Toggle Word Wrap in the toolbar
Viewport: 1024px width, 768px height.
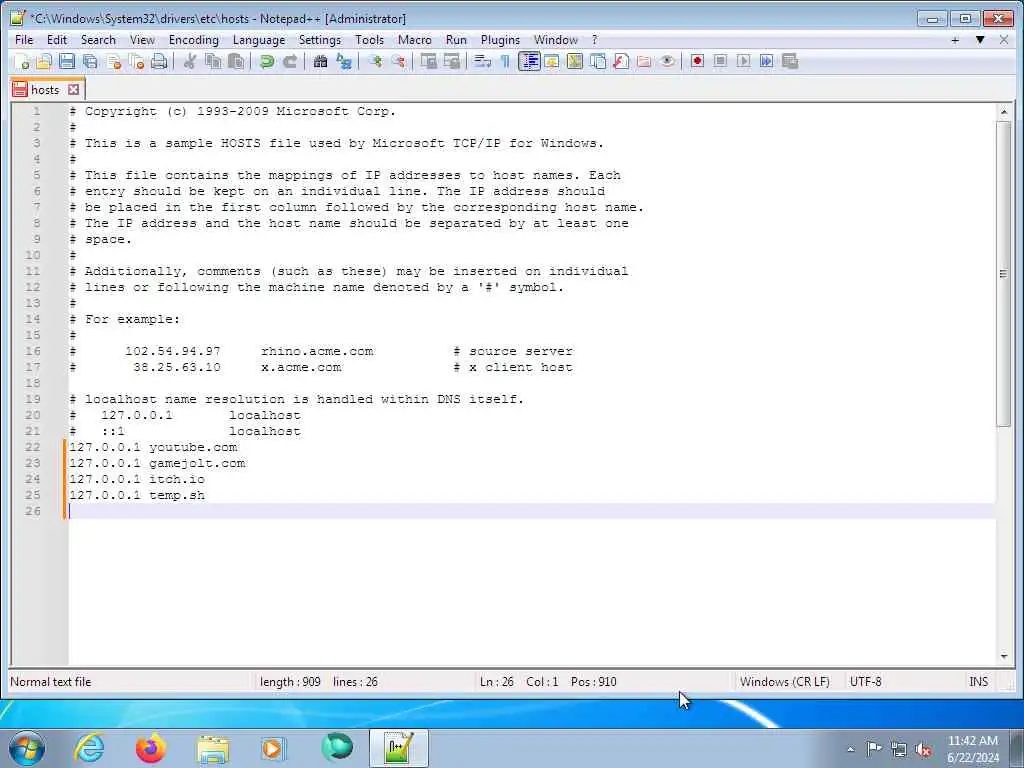pyautogui.click(x=483, y=61)
